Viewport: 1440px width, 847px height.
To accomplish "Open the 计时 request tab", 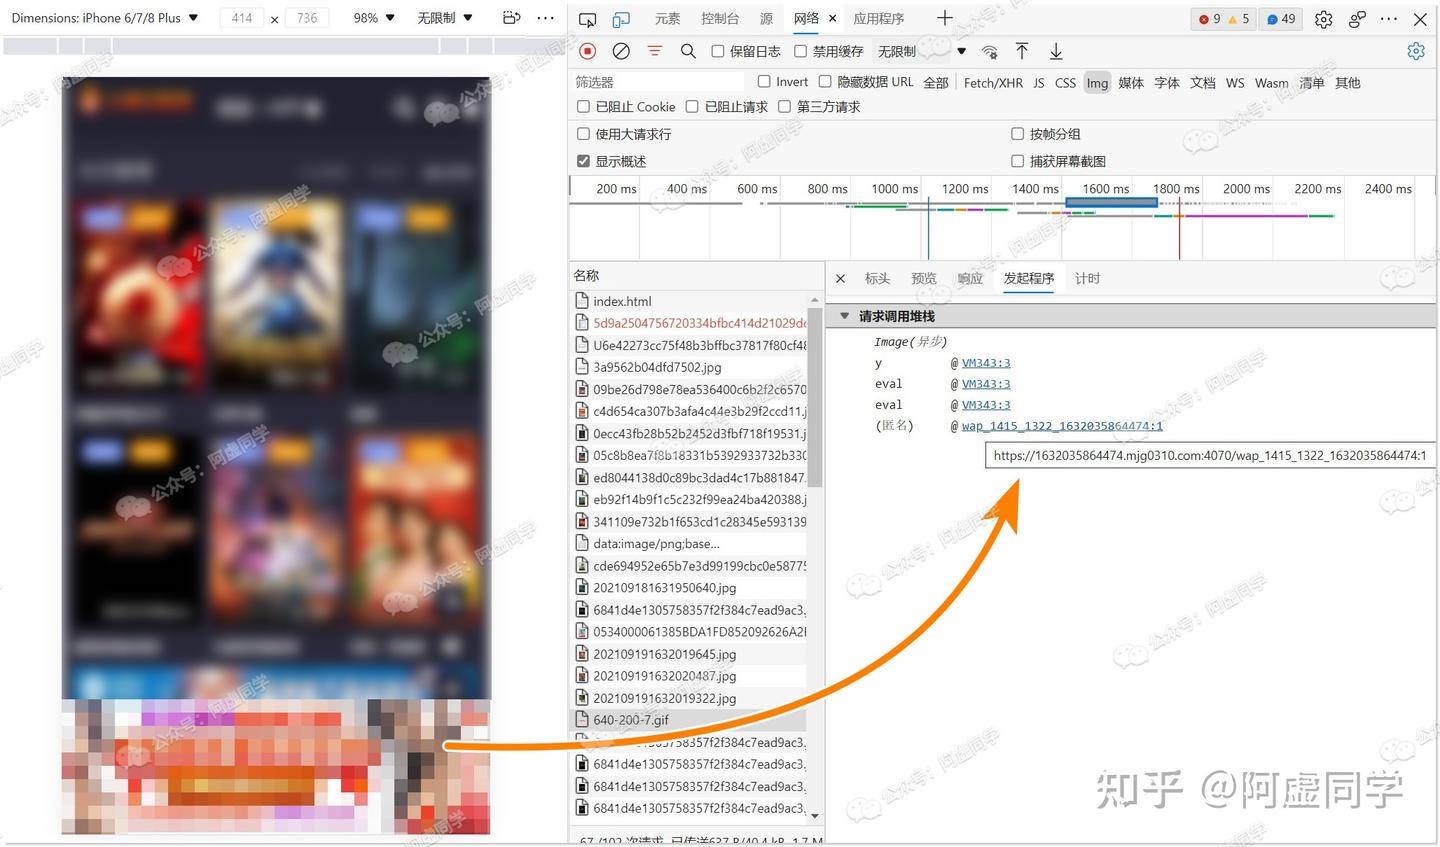I will pyautogui.click(x=1087, y=279).
